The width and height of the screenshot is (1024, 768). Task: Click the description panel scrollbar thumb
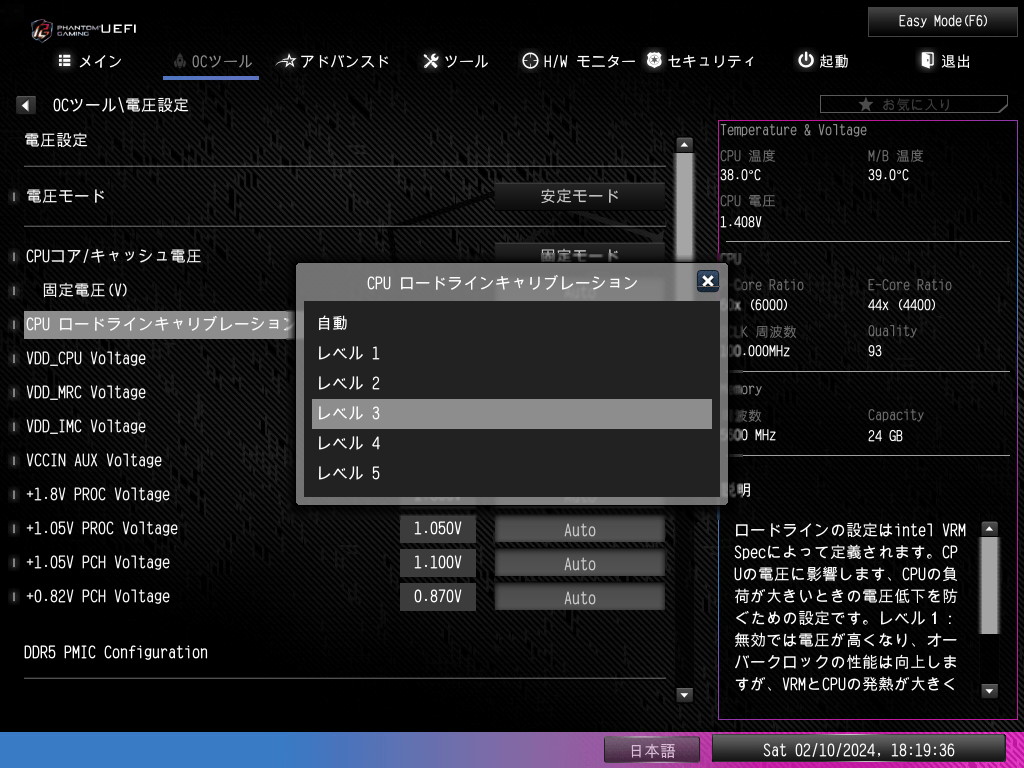[x=990, y=586]
